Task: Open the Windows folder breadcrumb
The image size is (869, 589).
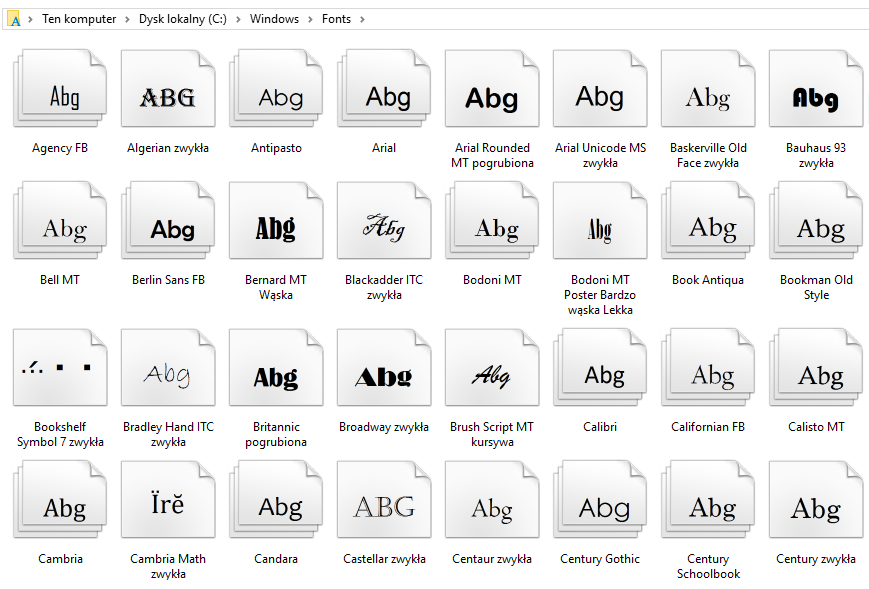Action: [x=274, y=19]
